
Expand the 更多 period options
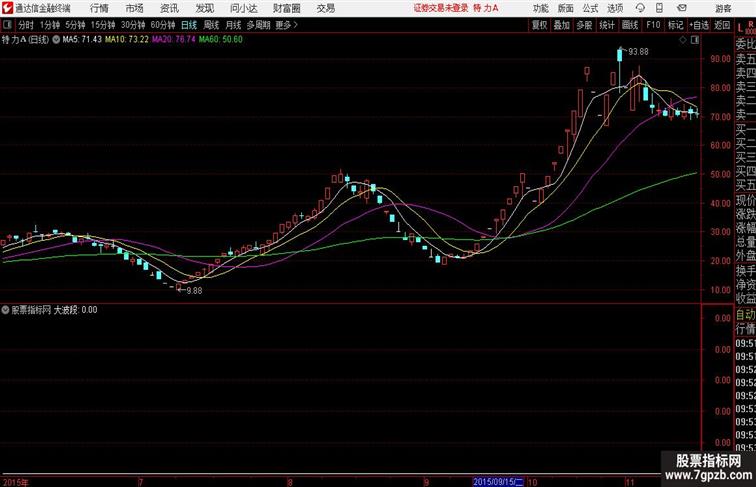(287, 25)
